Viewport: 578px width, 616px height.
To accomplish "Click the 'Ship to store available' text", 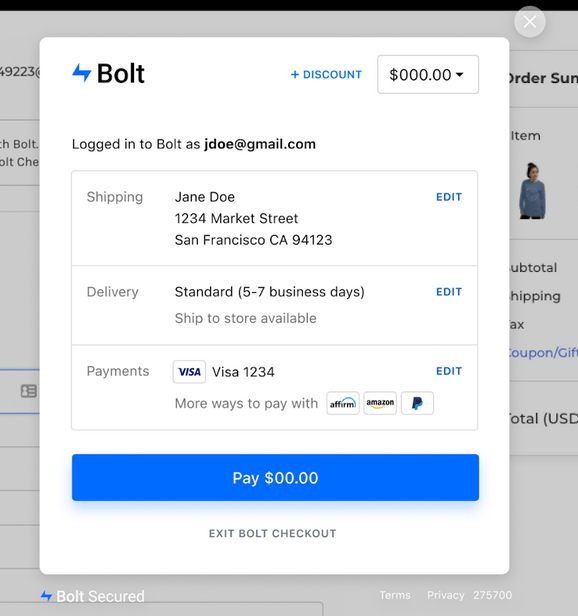I will click(246, 318).
